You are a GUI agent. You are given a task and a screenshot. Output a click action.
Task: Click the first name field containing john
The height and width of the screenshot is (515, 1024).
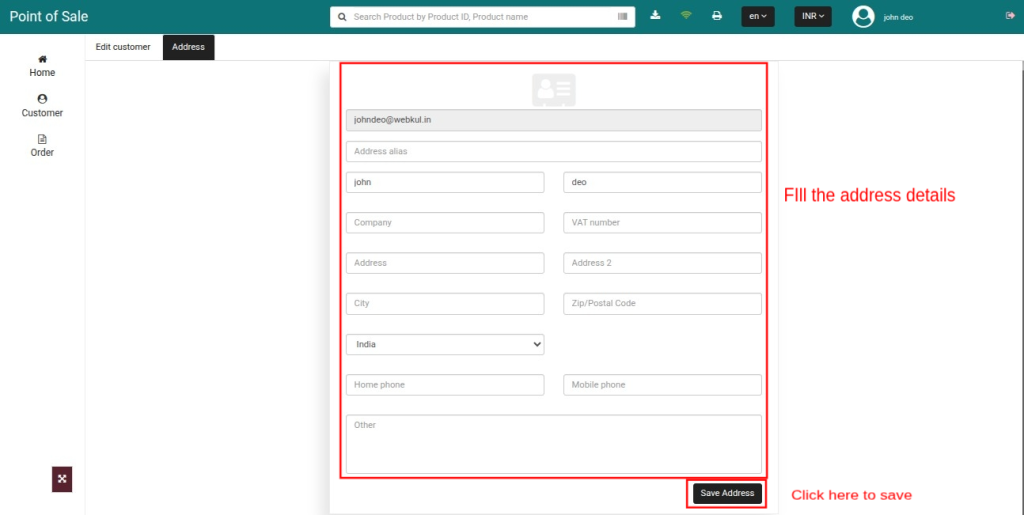[445, 182]
